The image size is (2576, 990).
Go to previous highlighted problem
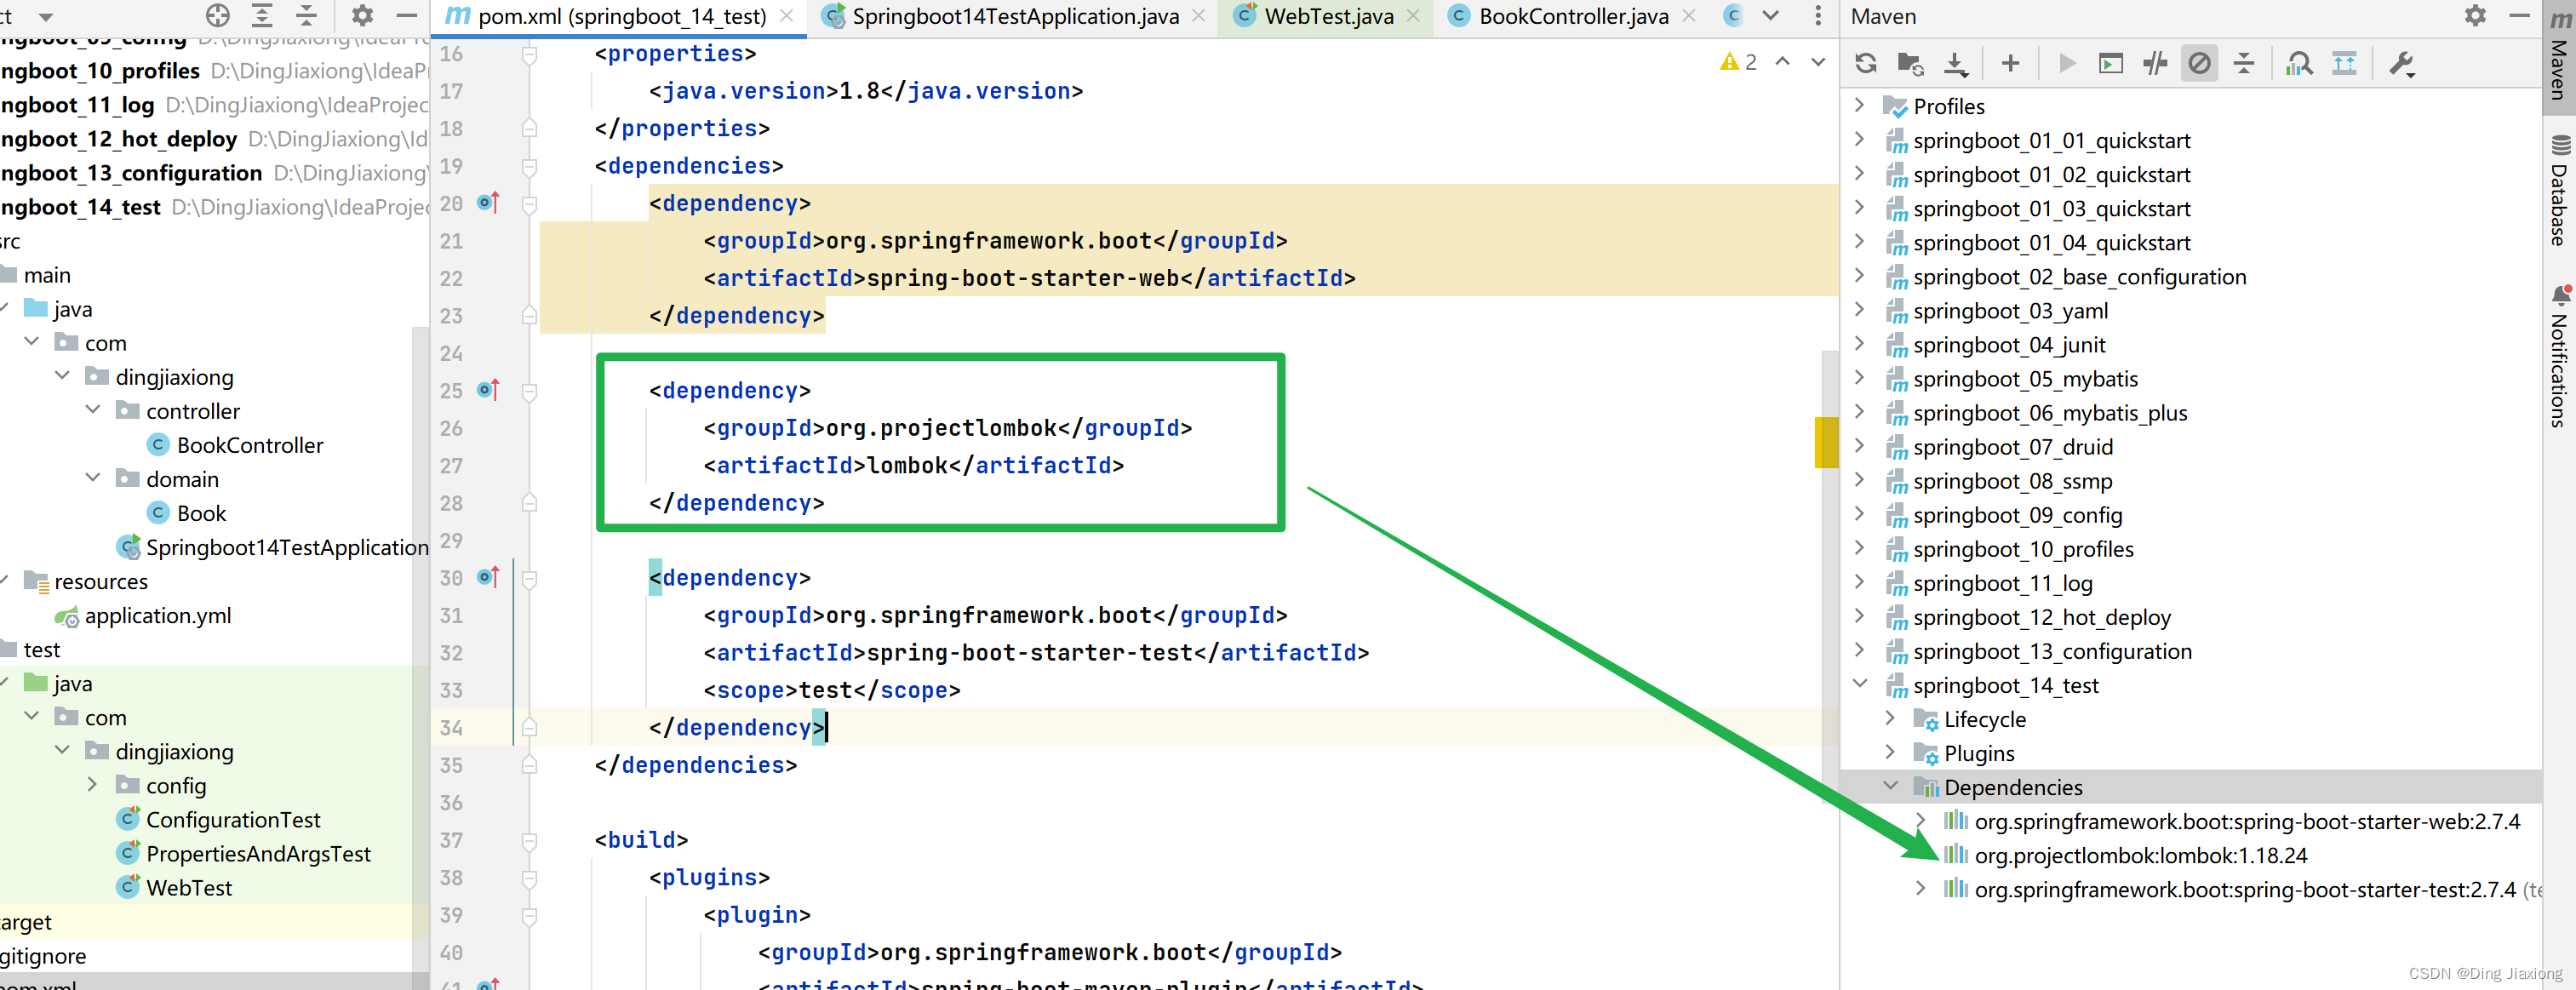click(x=1782, y=62)
